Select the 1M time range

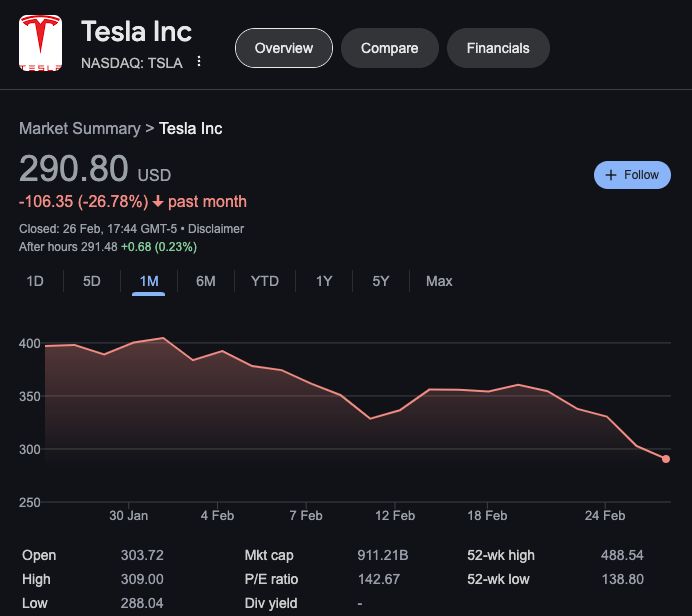tap(149, 281)
